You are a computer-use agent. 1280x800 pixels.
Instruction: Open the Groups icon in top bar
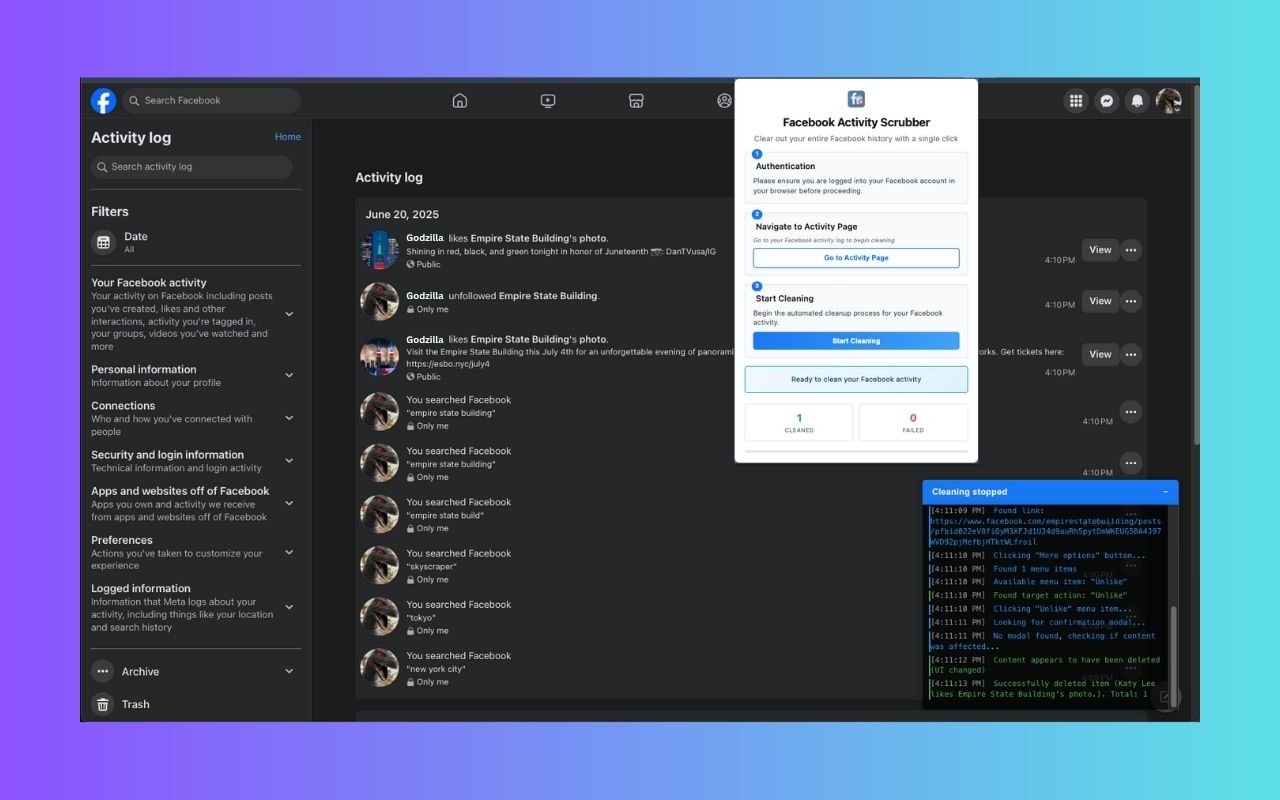pyautogui.click(x=724, y=100)
